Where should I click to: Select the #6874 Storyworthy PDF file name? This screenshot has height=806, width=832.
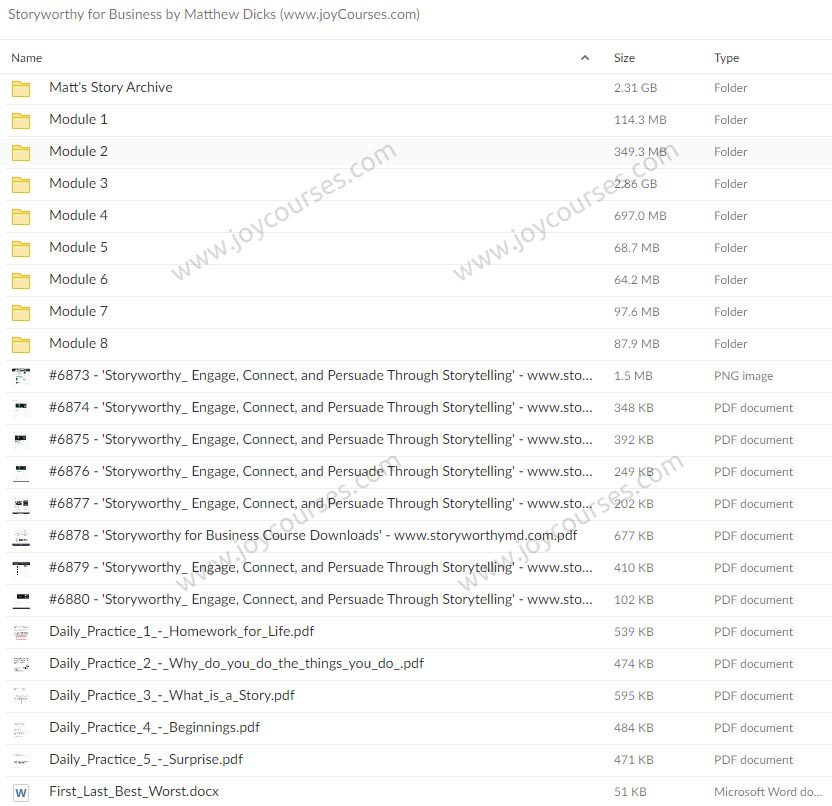[320, 407]
